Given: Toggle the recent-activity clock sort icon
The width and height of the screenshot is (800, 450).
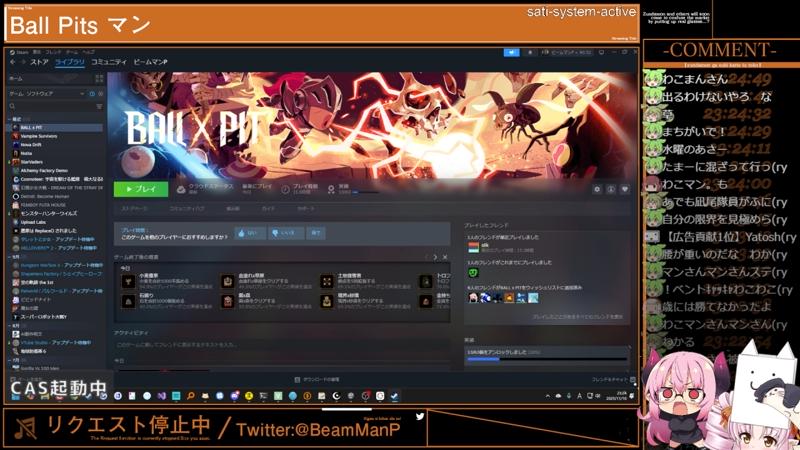Looking at the screenshot, I should tap(92, 94).
